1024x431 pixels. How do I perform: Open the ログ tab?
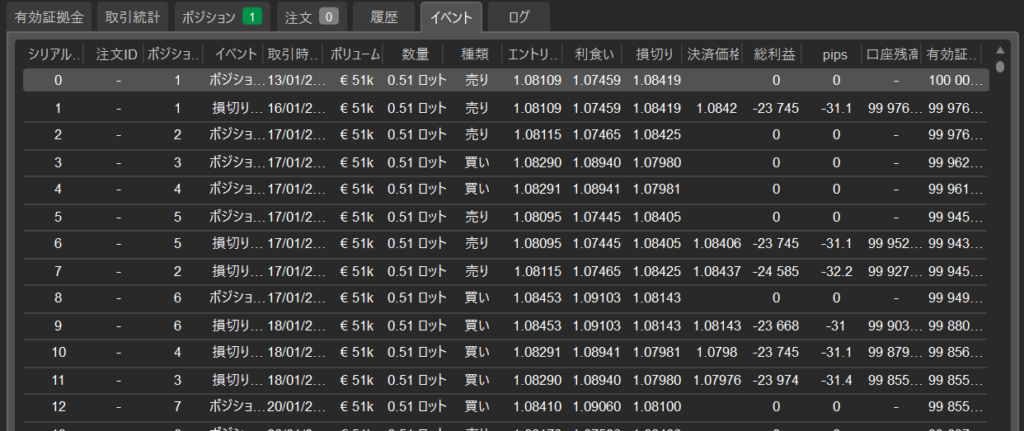[520, 17]
